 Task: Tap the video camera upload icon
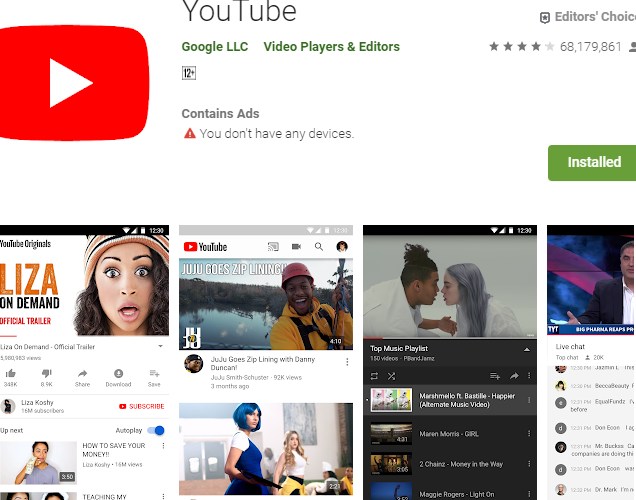point(296,247)
